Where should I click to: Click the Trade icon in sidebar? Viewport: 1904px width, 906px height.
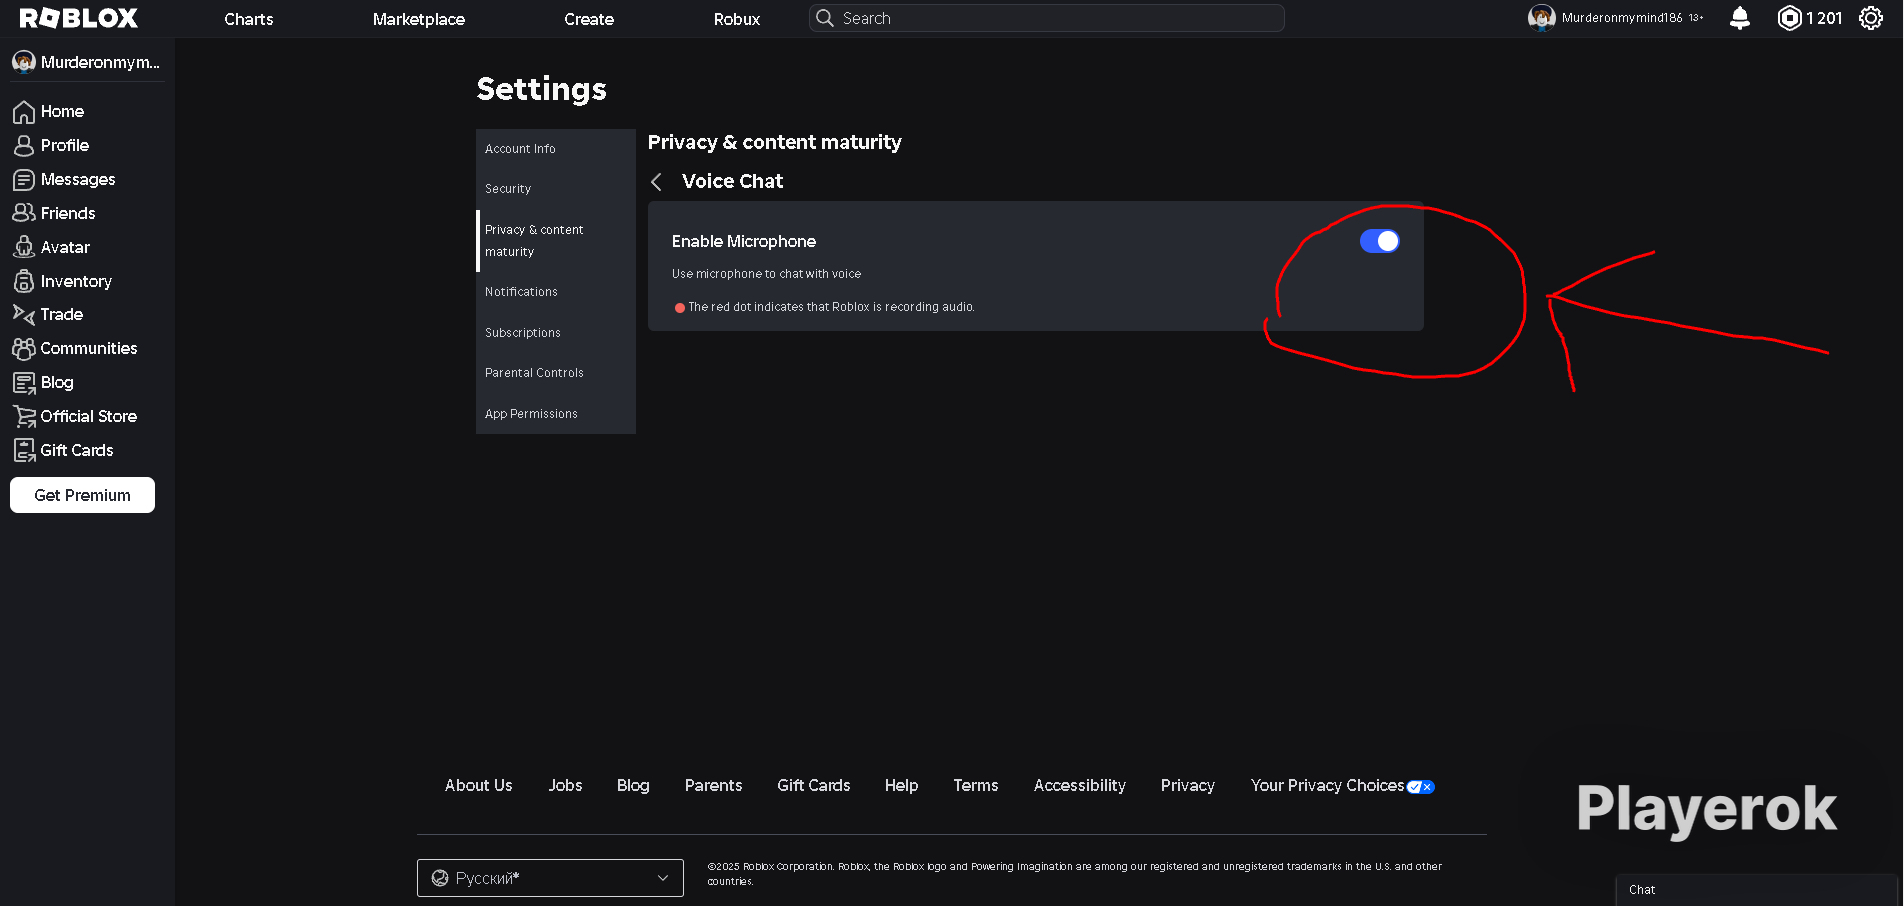(x=24, y=314)
